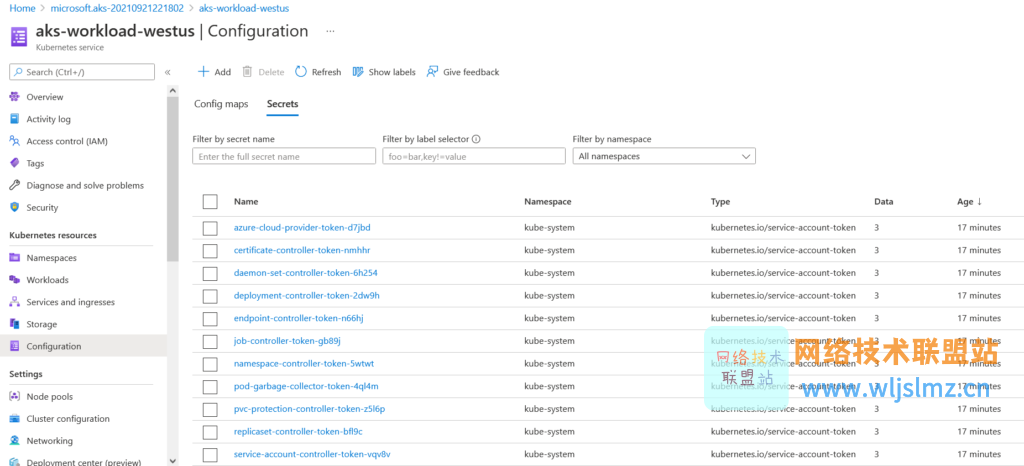Click the Refresh icon in toolbar
The image size is (1024, 466).
300,72
